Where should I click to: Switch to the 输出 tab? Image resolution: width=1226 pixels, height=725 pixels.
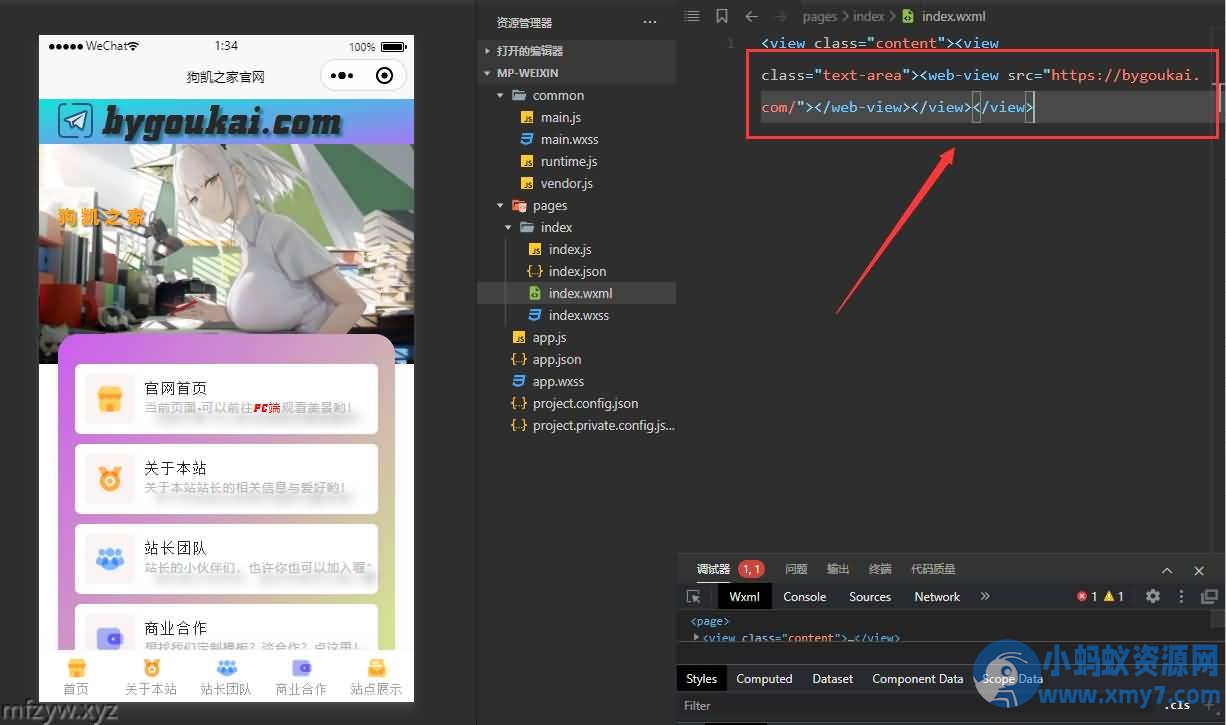pyautogui.click(x=838, y=569)
